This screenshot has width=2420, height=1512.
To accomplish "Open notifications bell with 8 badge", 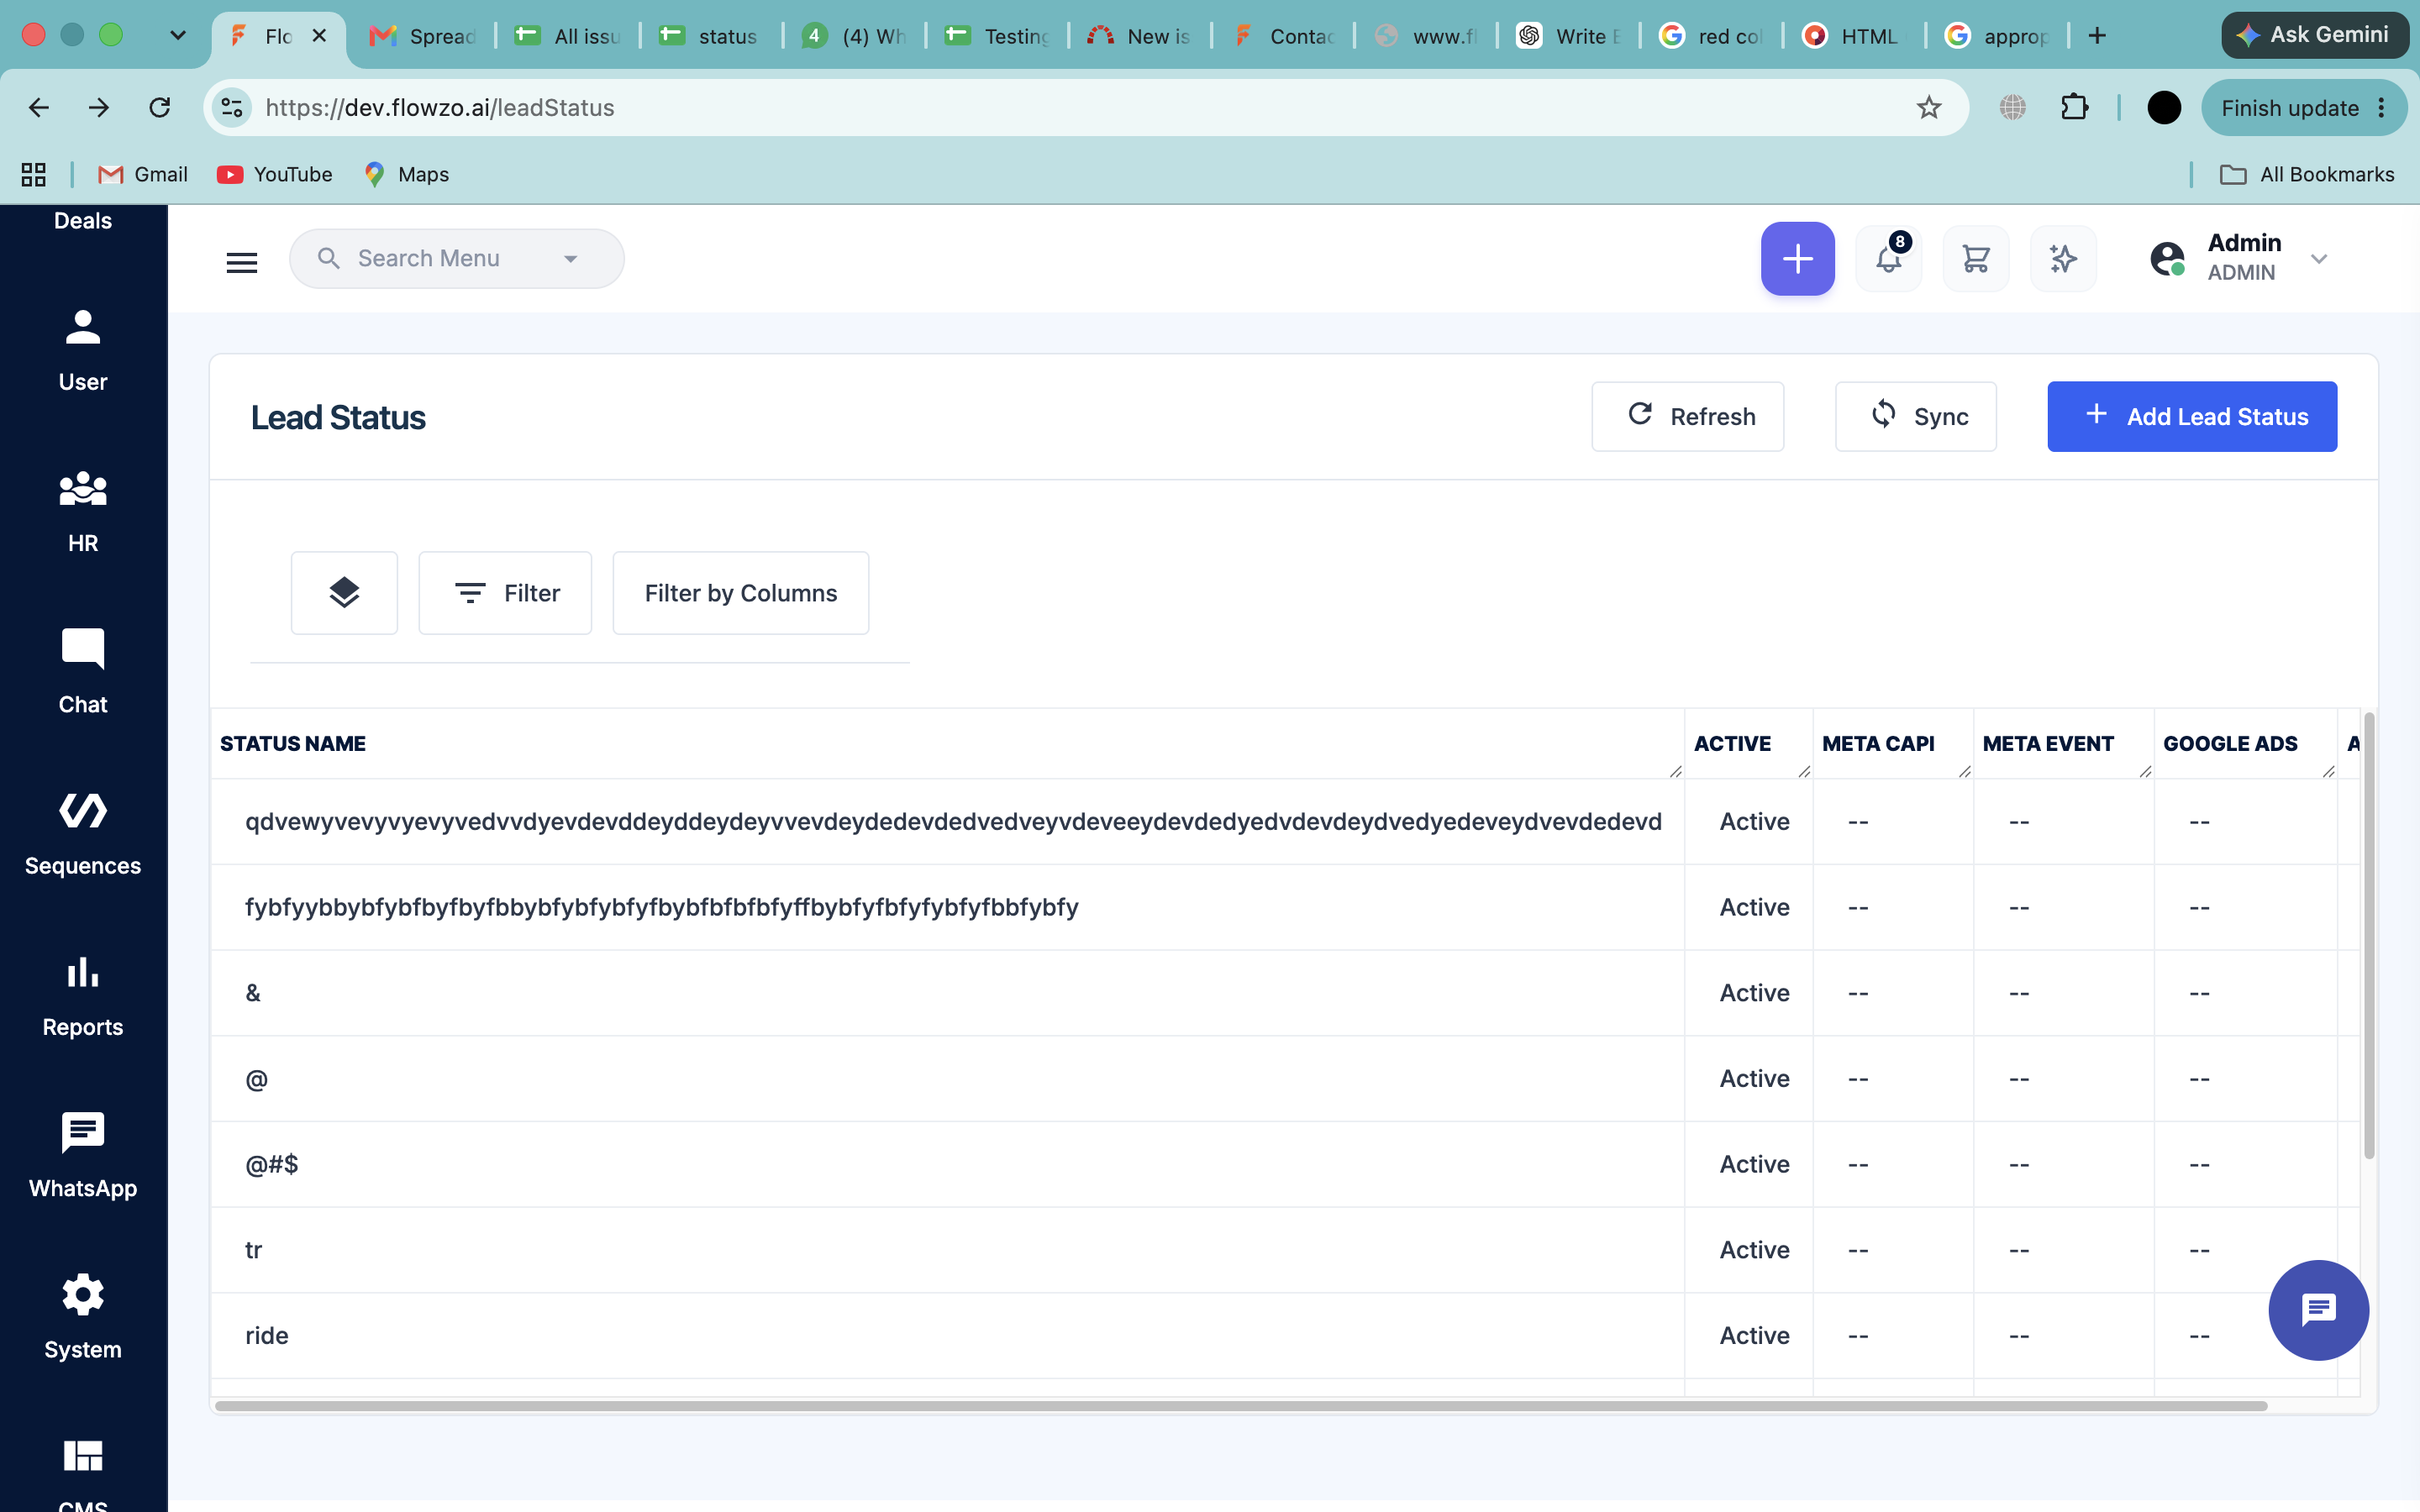I will 1889,259.
